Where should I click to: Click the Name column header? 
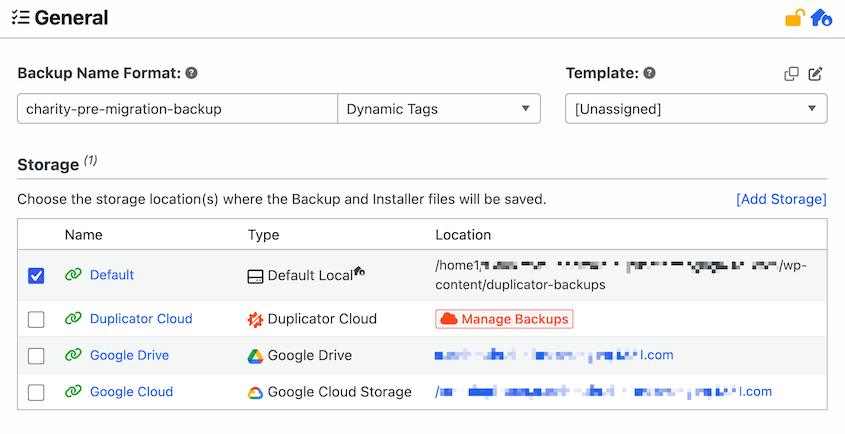[x=84, y=235]
